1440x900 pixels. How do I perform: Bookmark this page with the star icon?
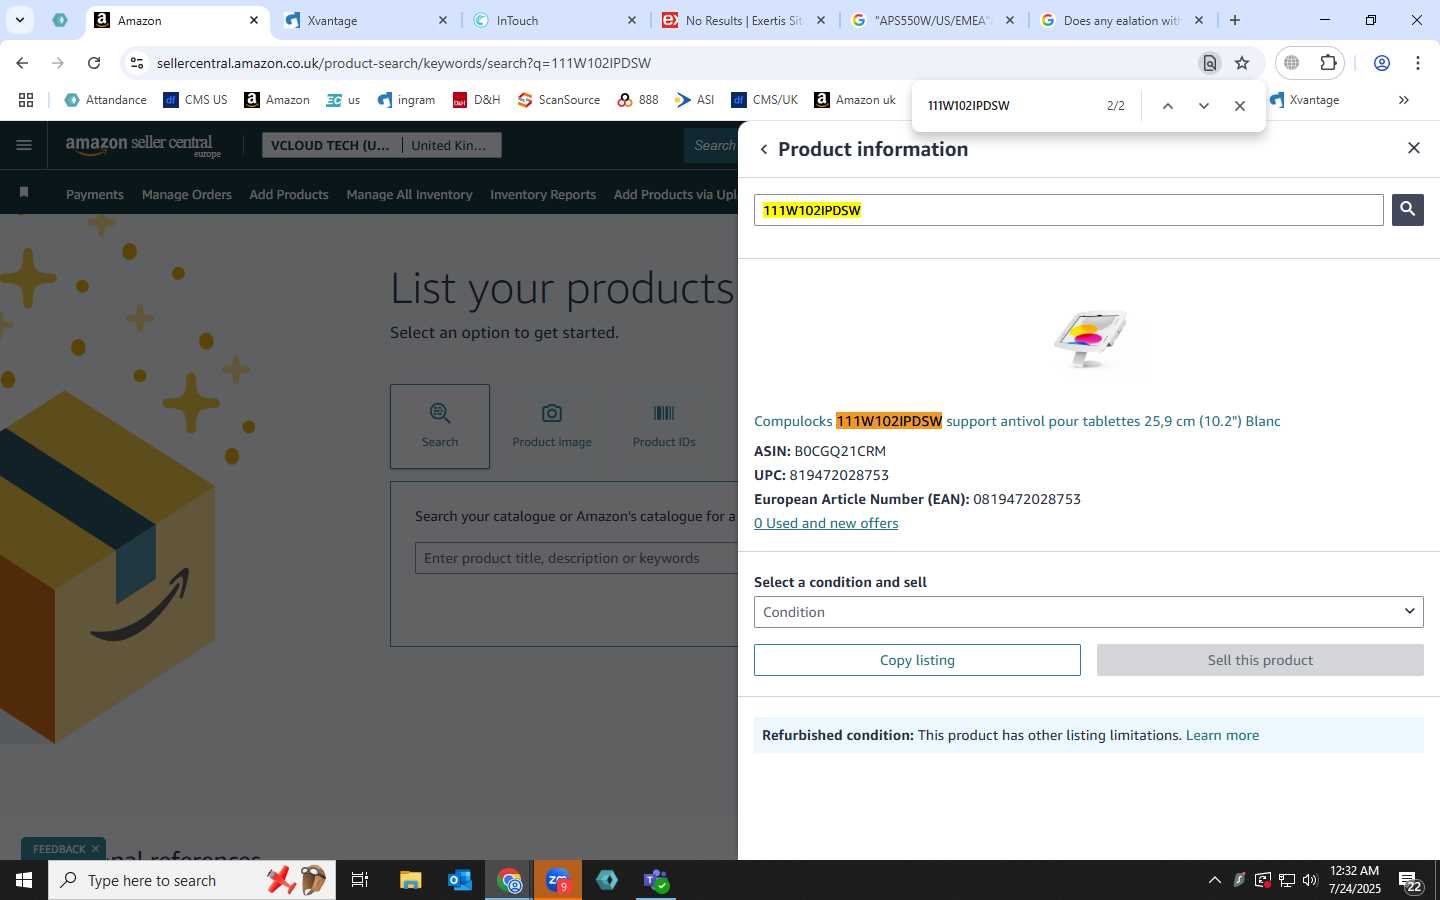(x=1242, y=63)
